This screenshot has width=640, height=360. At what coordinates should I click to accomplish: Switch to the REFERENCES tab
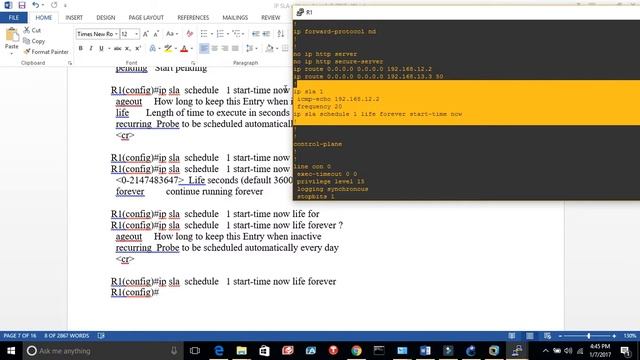(193, 18)
